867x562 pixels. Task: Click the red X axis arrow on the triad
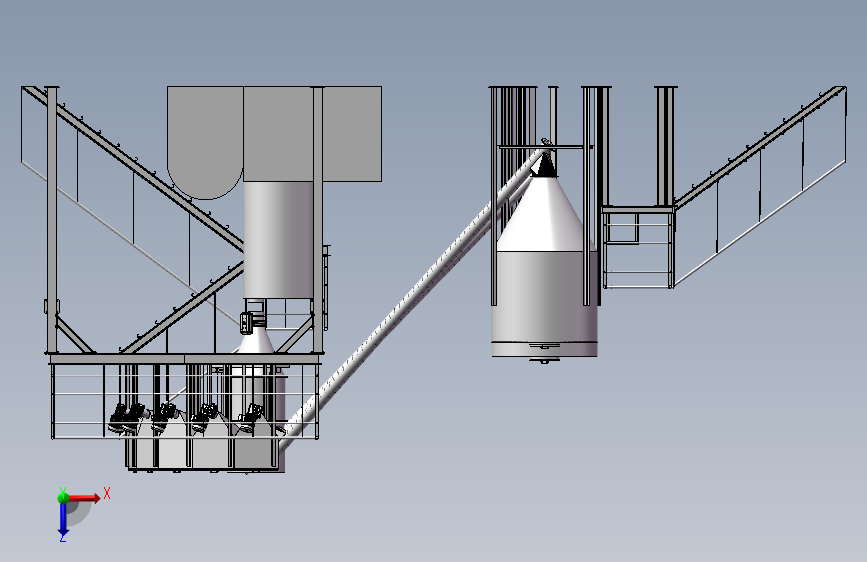[x=84, y=498]
